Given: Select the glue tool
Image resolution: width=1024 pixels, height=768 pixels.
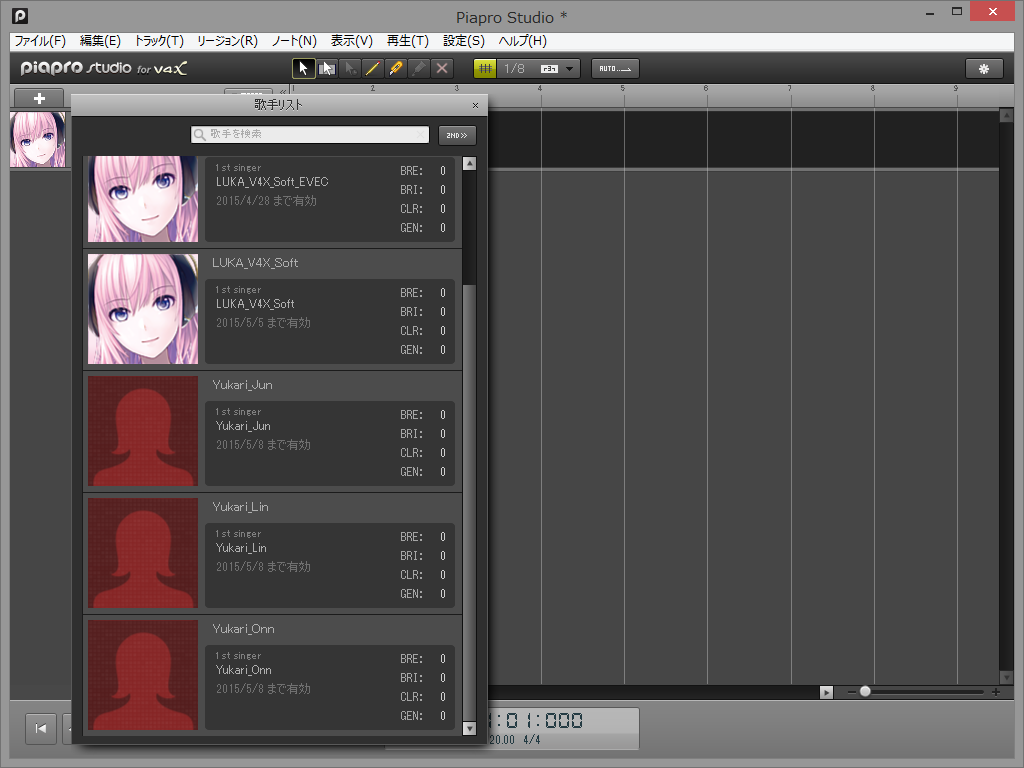Looking at the screenshot, I should coord(419,69).
